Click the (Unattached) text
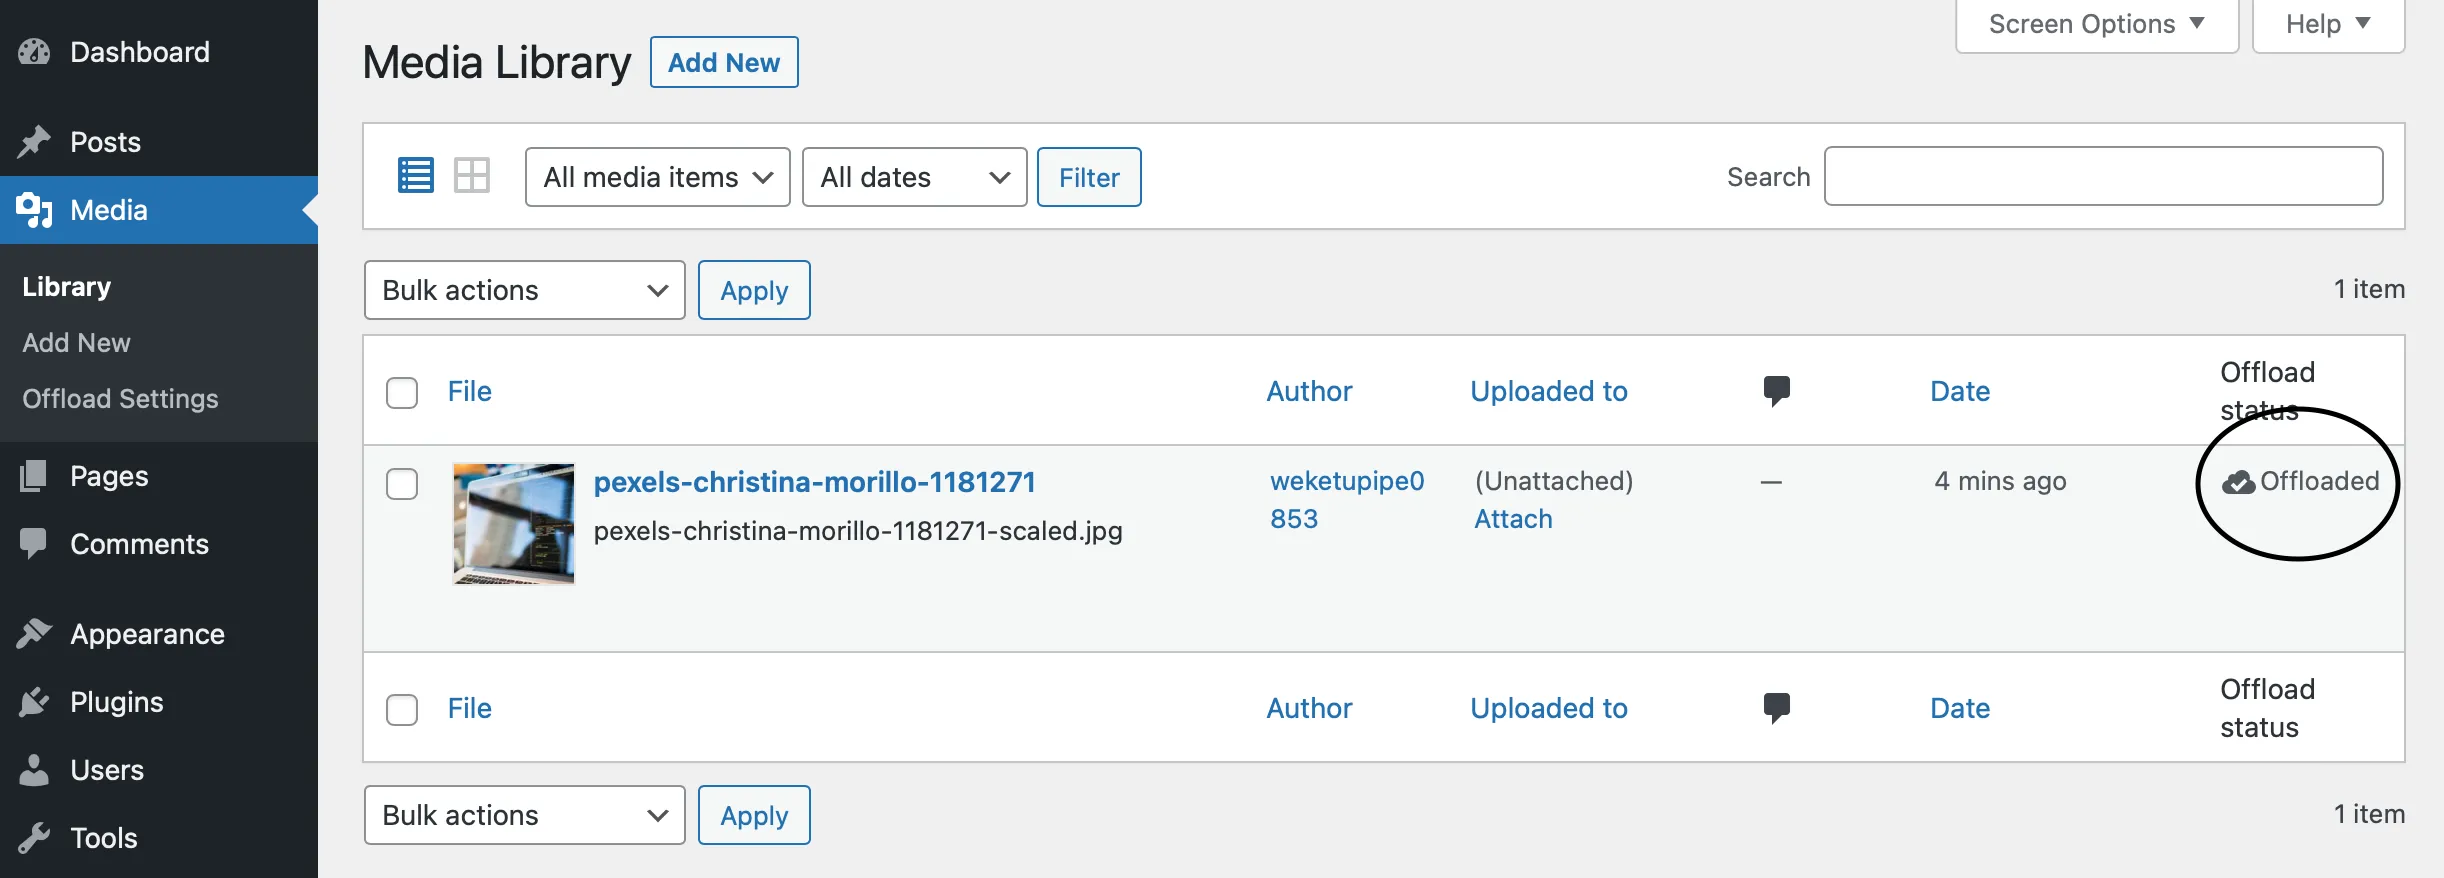The width and height of the screenshot is (2444, 878). click(x=1554, y=481)
